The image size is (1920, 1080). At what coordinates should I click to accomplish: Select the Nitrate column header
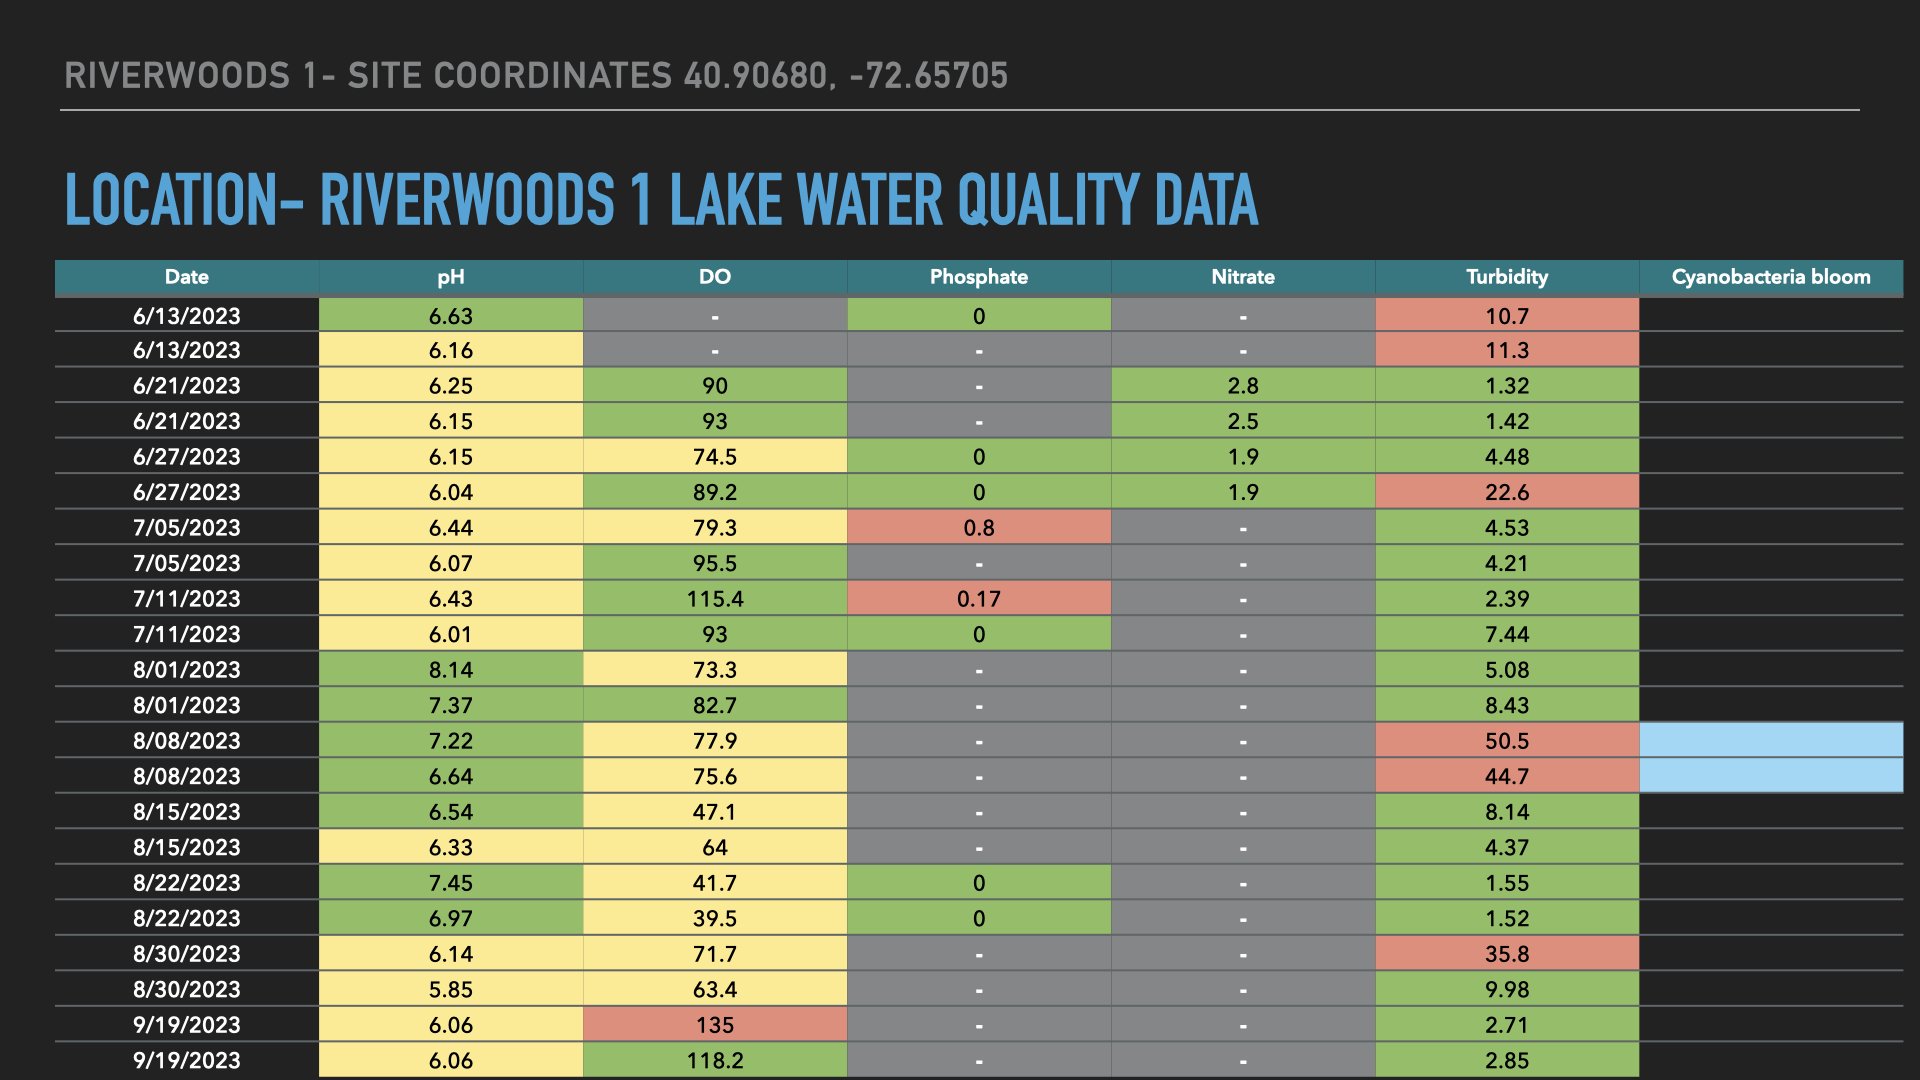(x=1243, y=277)
